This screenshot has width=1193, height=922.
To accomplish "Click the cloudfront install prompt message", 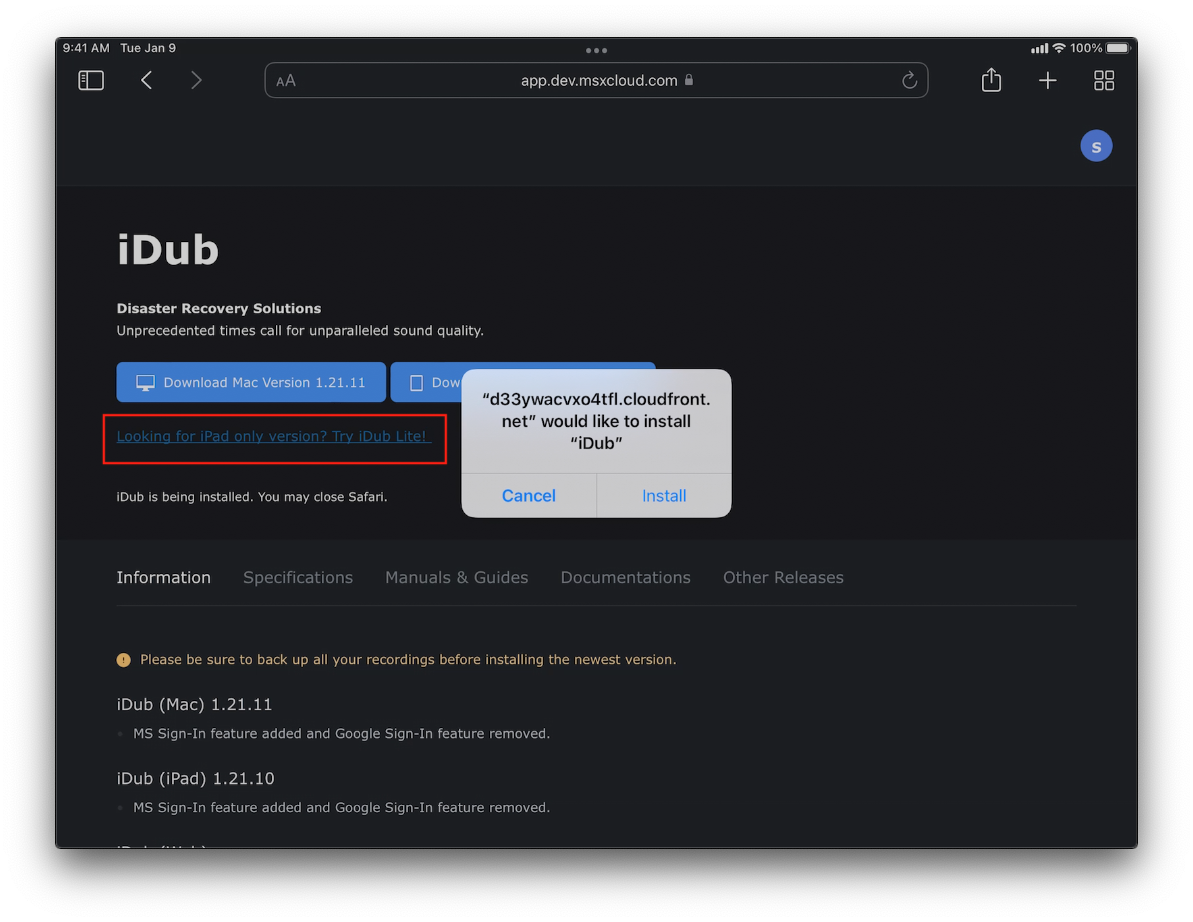I will pos(596,421).
